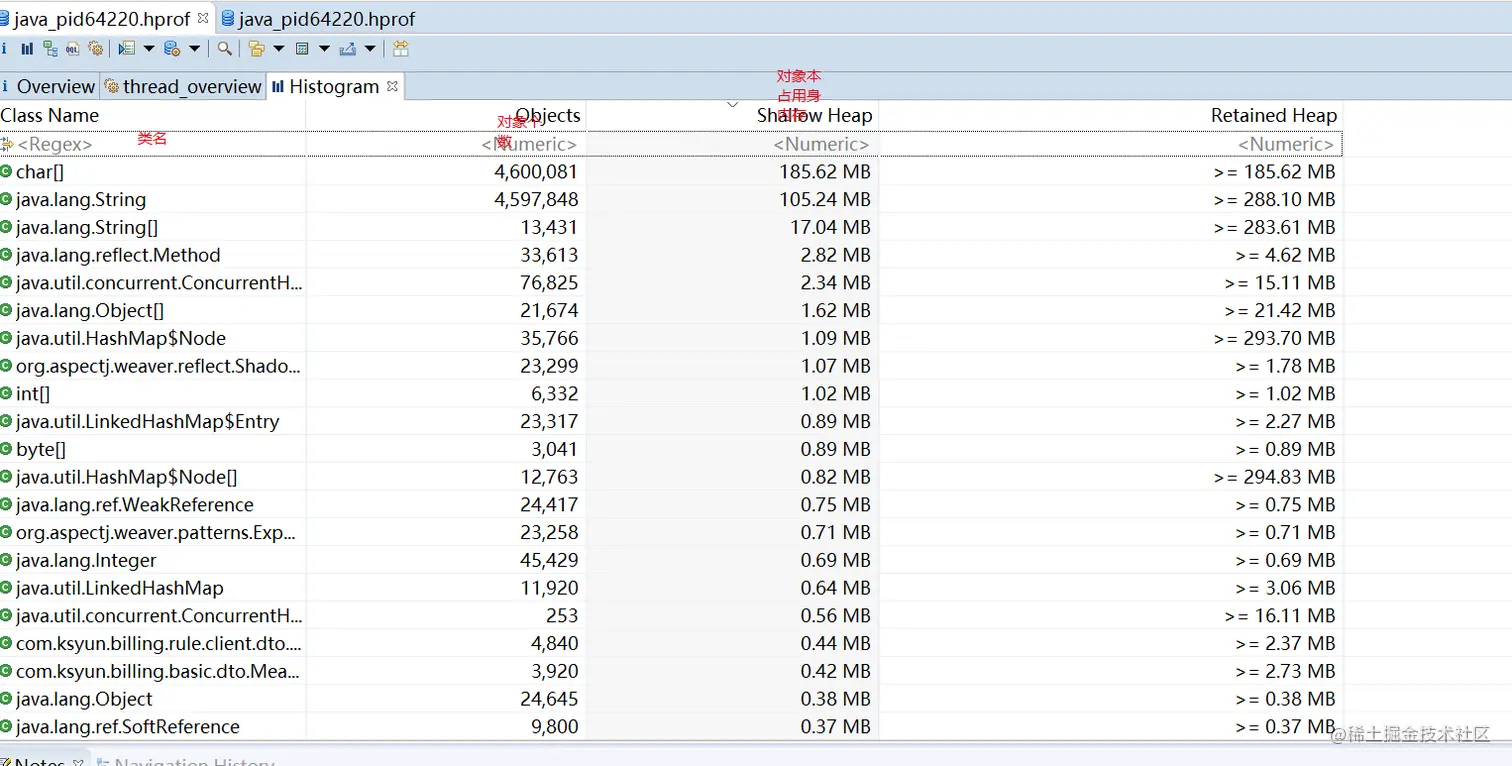Select the java.util.LinkedHashMap$Entry row
Viewport: 1512px width, 766px height.
click(x=671, y=421)
